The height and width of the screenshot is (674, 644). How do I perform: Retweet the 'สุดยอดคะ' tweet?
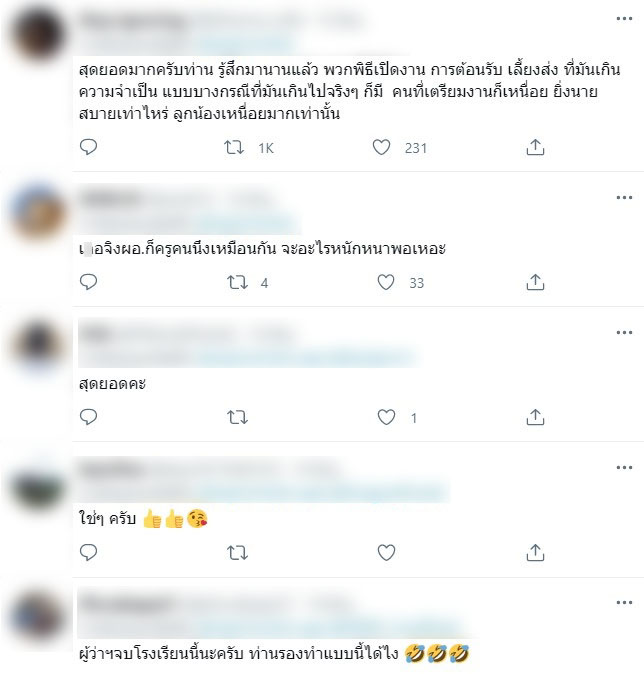(x=237, y=417)
